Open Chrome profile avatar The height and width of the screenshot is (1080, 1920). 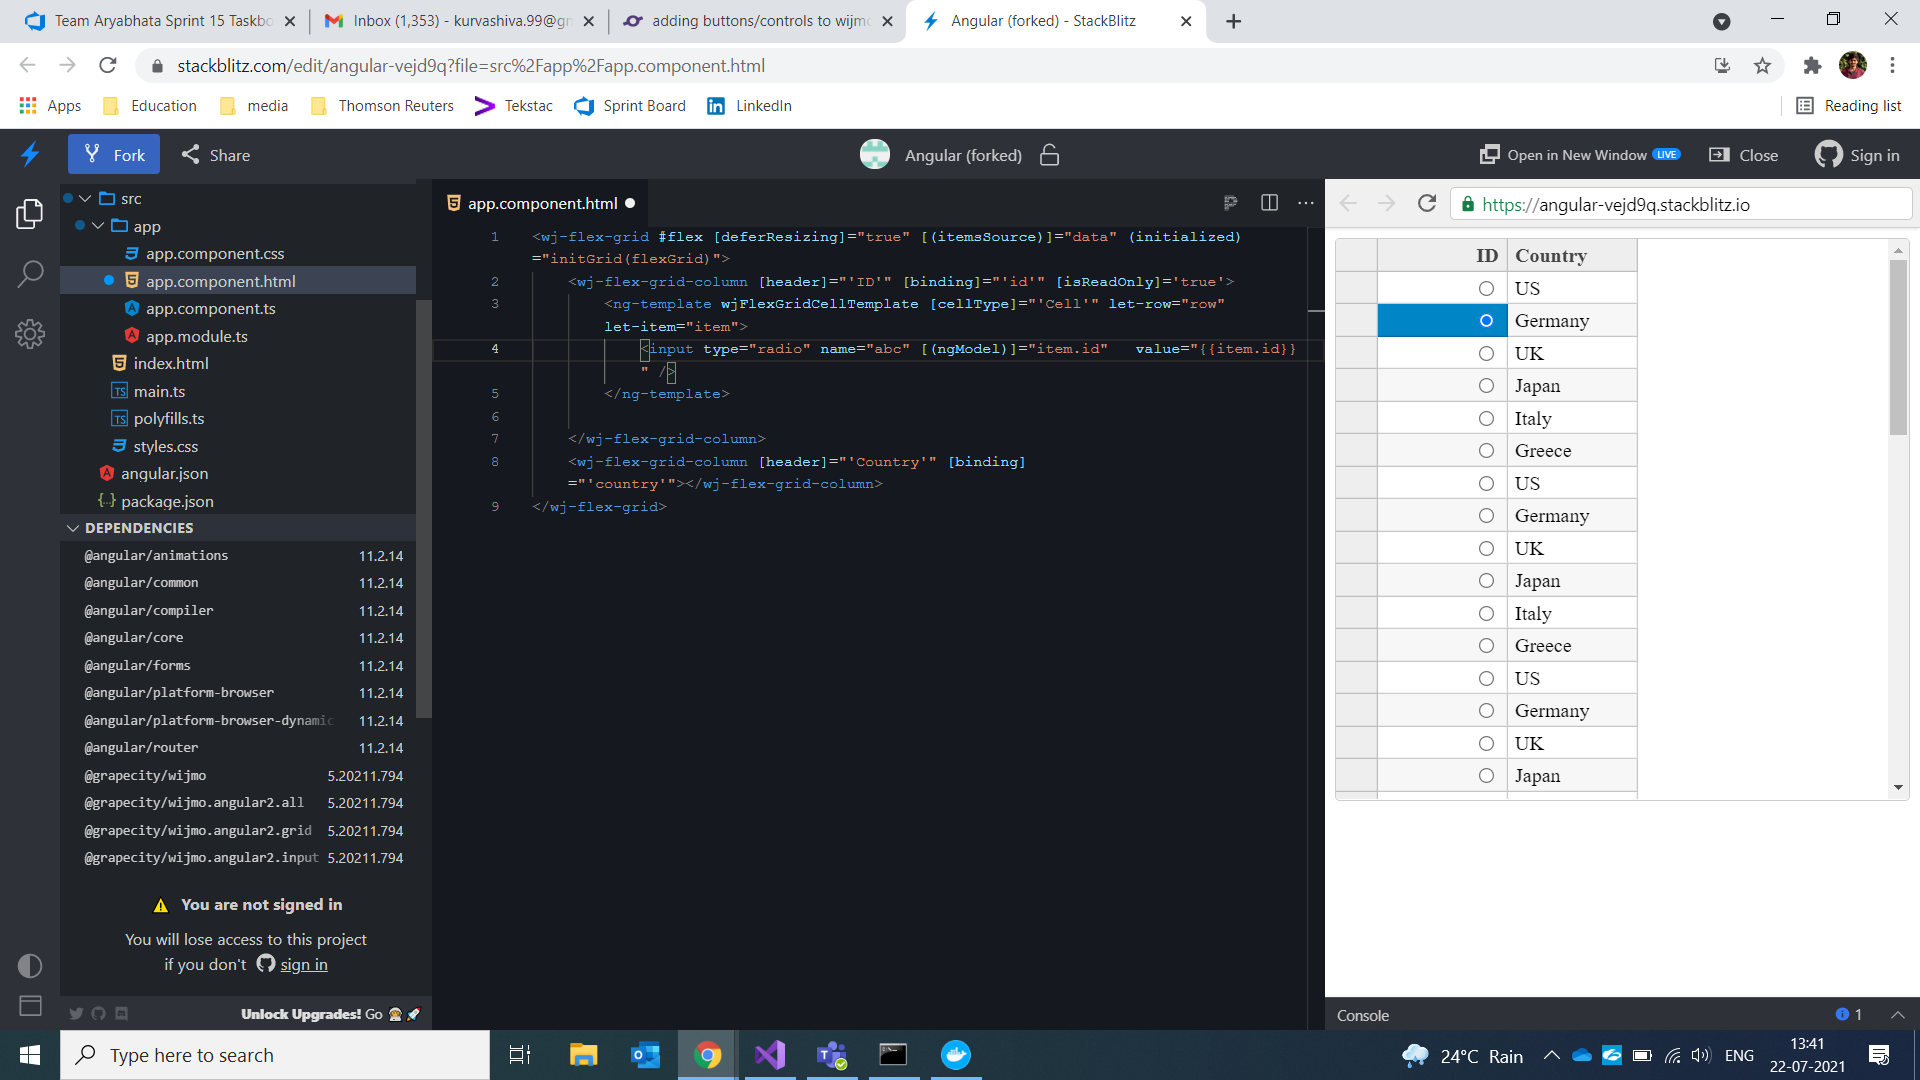tap(1853, 65)
